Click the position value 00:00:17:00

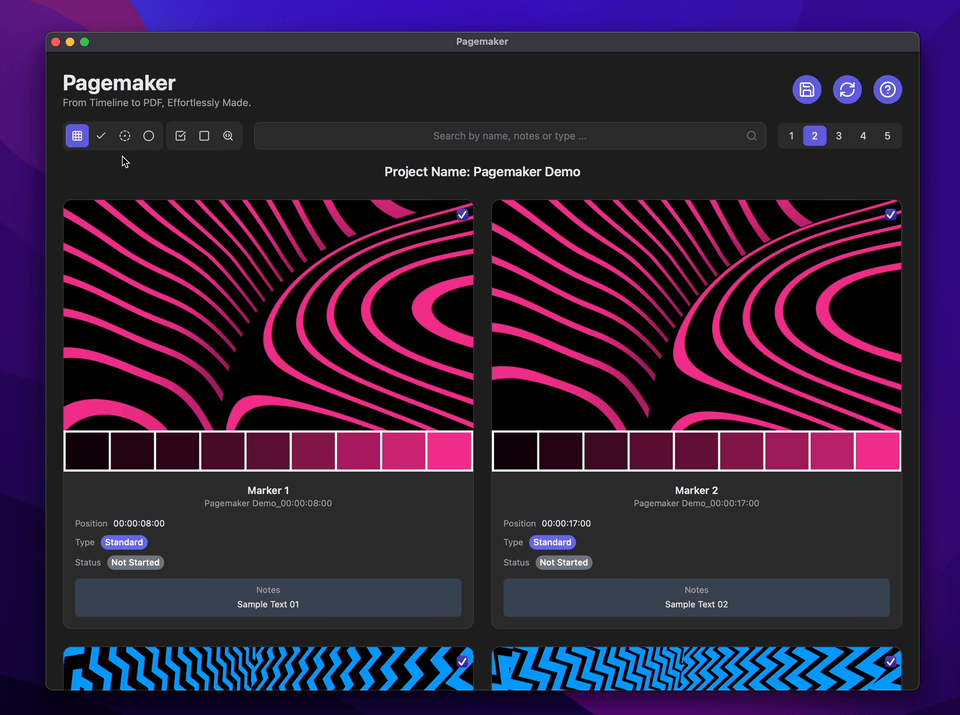click(566, 523)
